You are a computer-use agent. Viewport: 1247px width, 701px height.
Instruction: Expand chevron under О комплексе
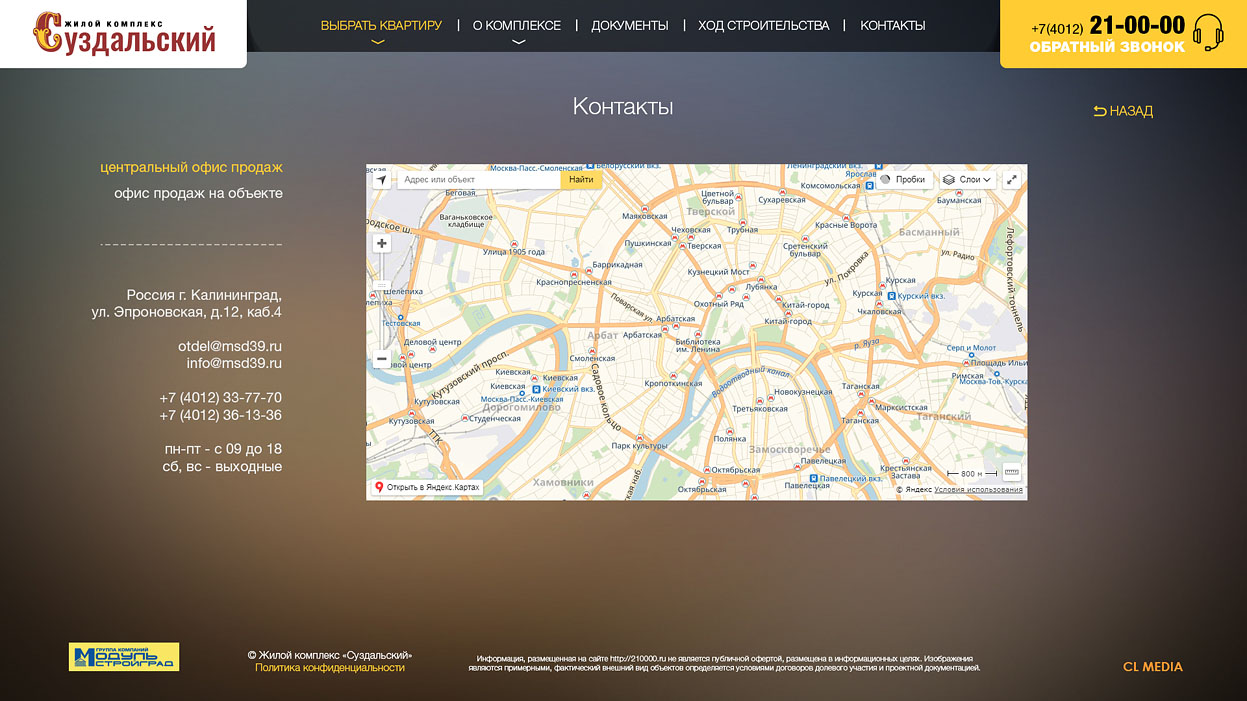pos(518,42)
